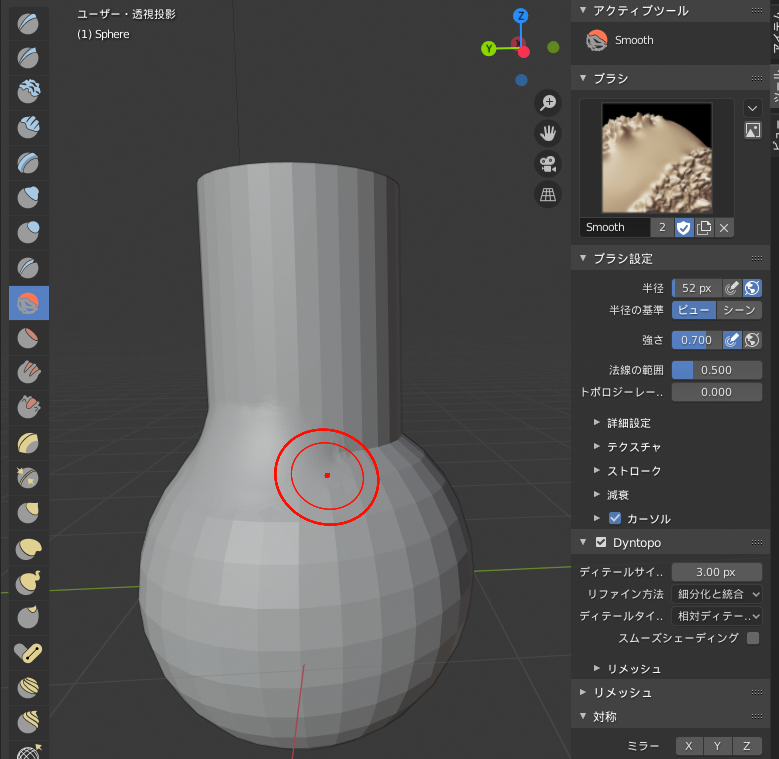Select the Scrape brush tool
779x759 pixels.
pos(28,407)
